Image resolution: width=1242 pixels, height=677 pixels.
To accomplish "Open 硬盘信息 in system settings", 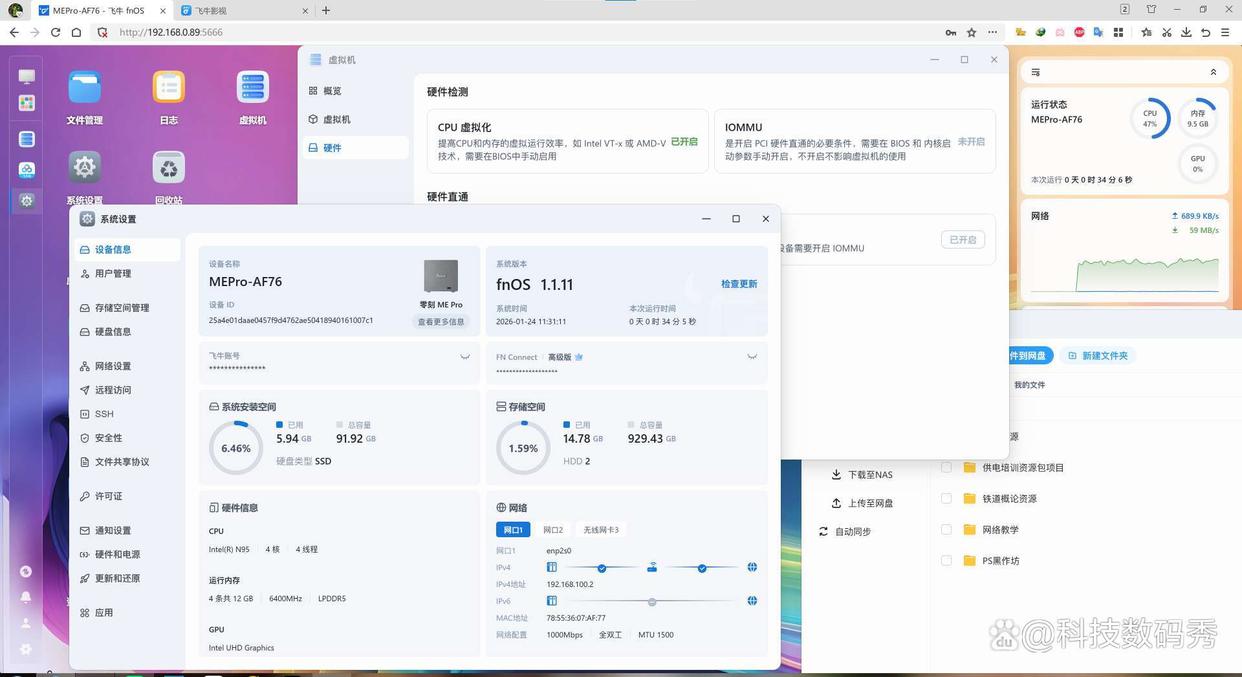I will (x=128, y=332).
